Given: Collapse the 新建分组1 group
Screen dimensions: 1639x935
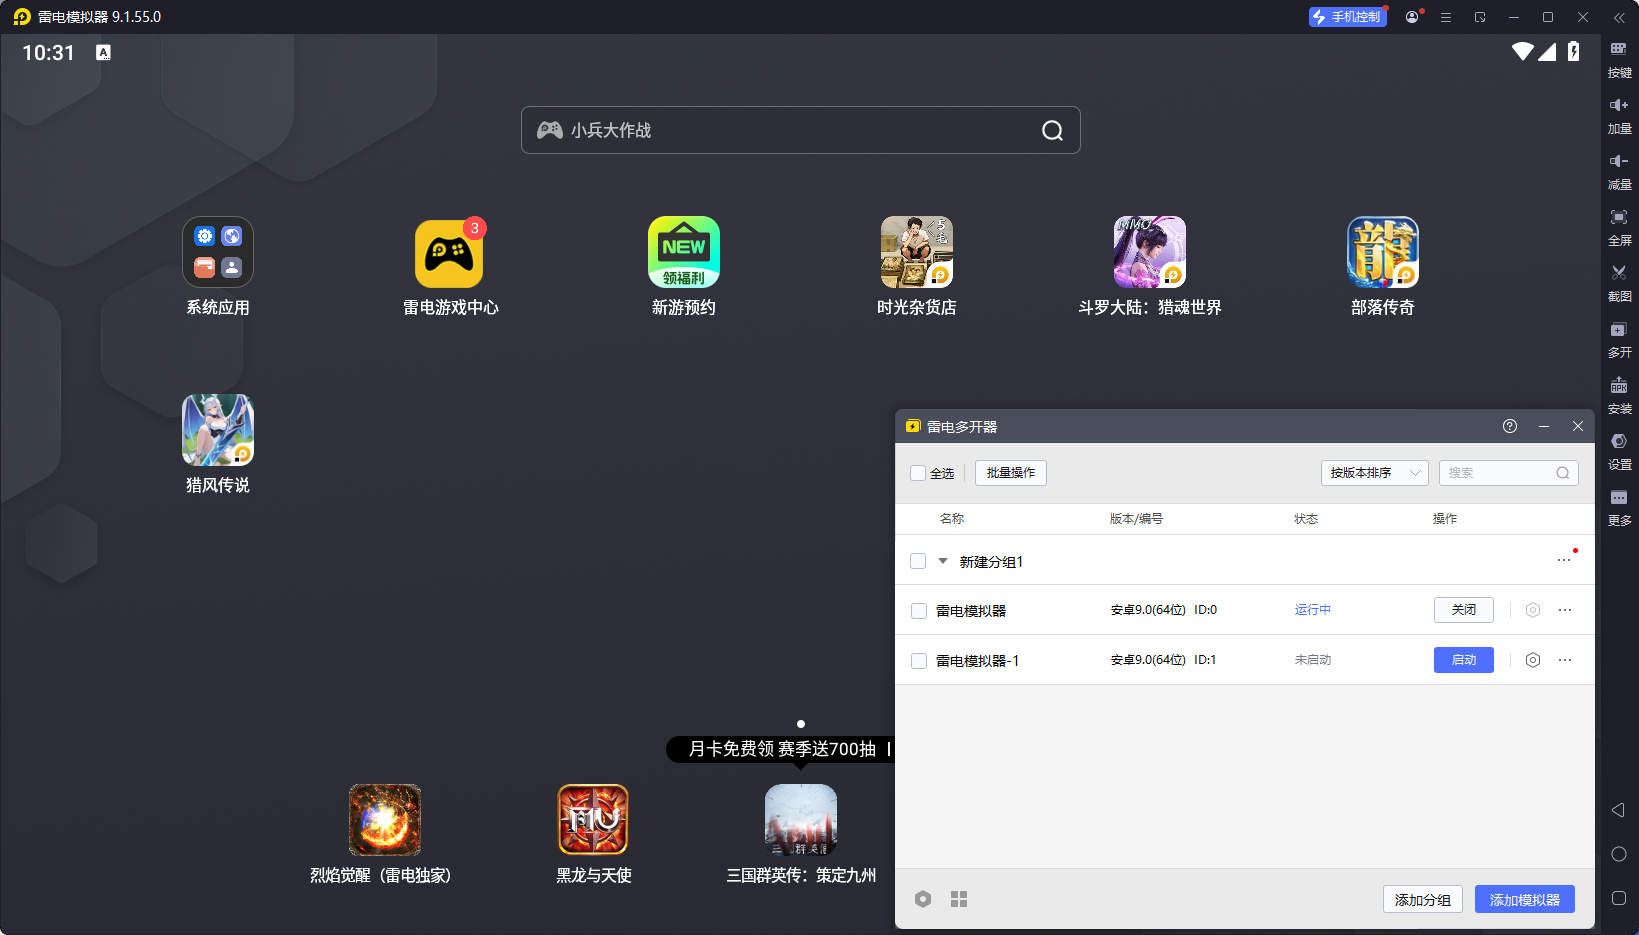Looking at the screenshot, I should [941, 561].
